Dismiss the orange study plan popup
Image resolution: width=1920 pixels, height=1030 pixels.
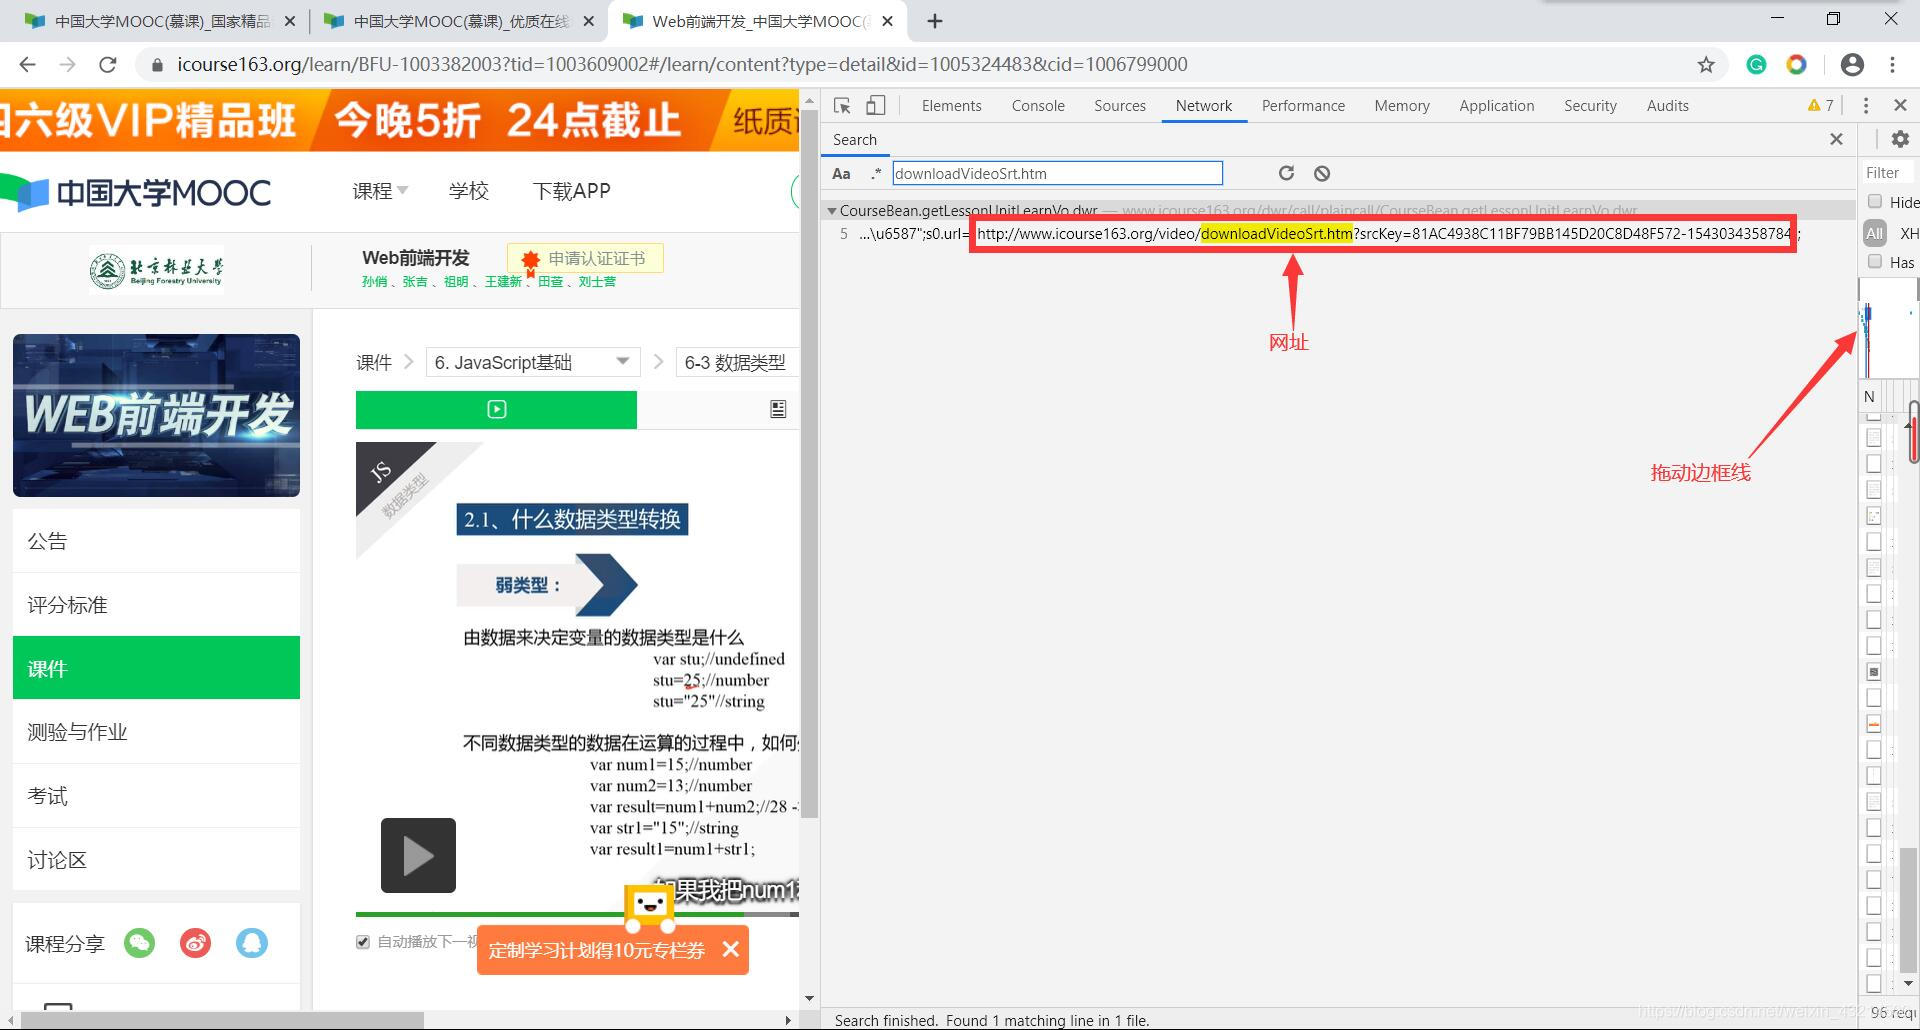[731, 949]
